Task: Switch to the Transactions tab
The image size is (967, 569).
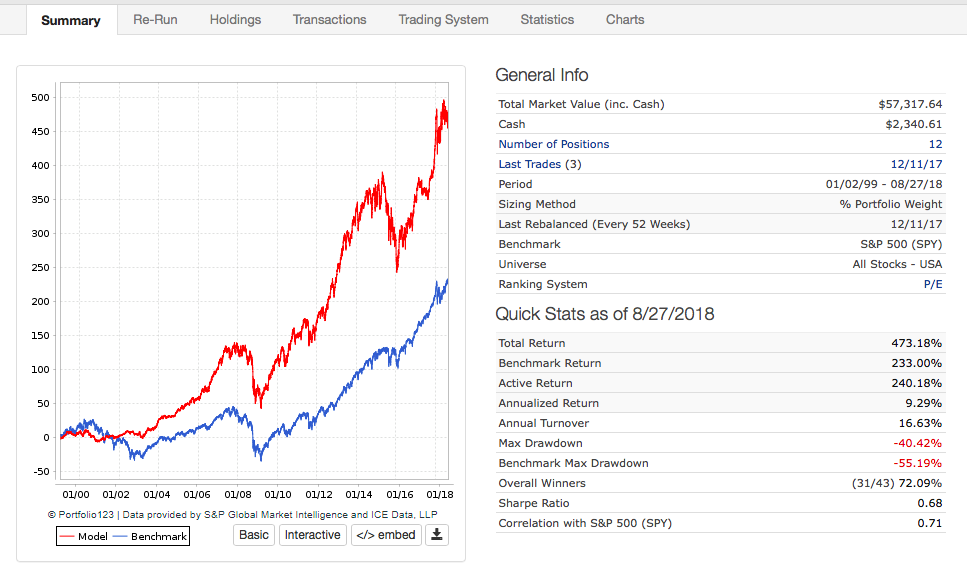Action: 329,19
